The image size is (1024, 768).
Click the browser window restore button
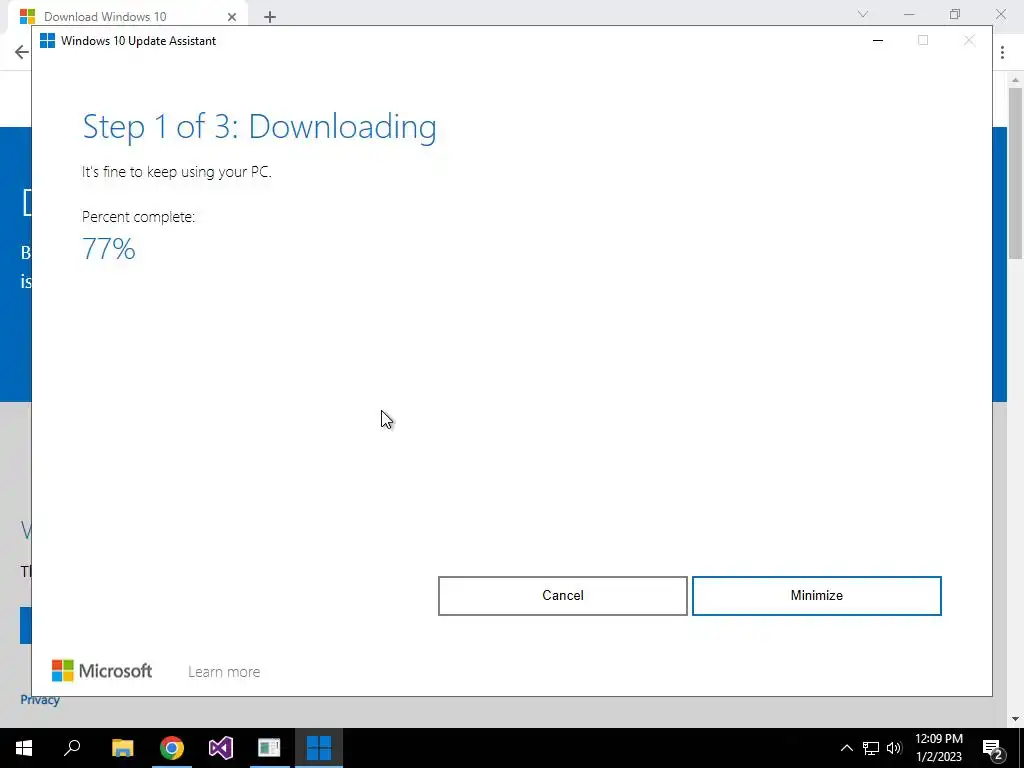(x=955, y=14)
